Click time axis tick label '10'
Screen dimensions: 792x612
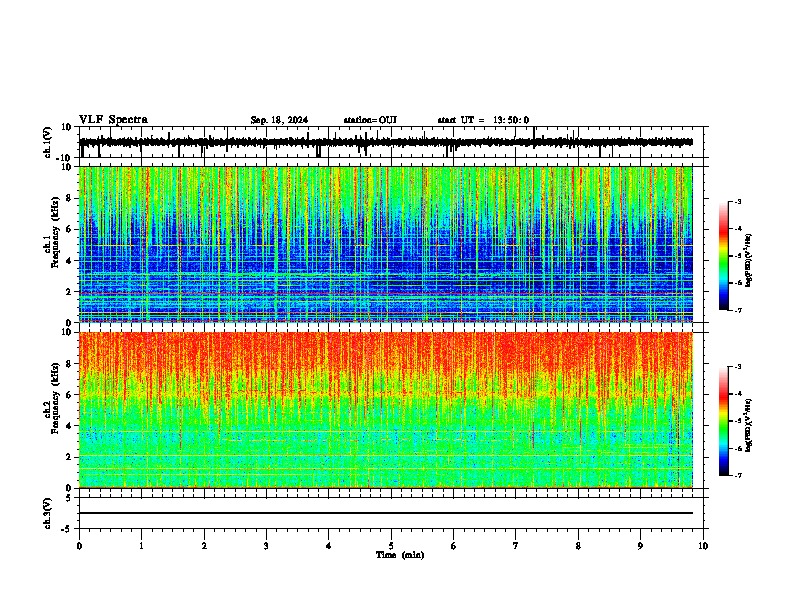point(703,546)
